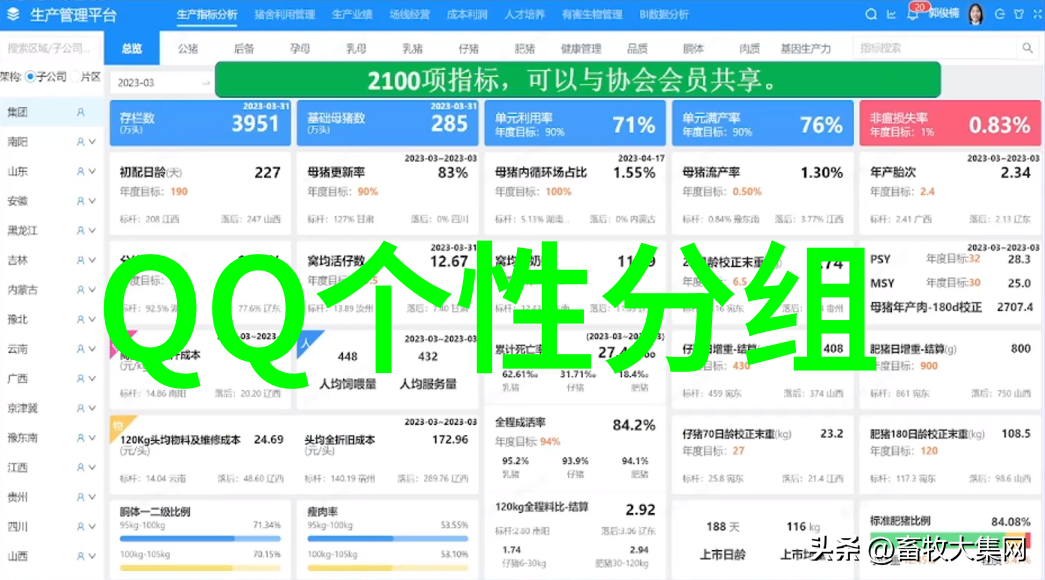Viewport: 1045px width, 580px height.
Task: Expand the 安徽 row chevron
Action: click(x=93, y=201)
